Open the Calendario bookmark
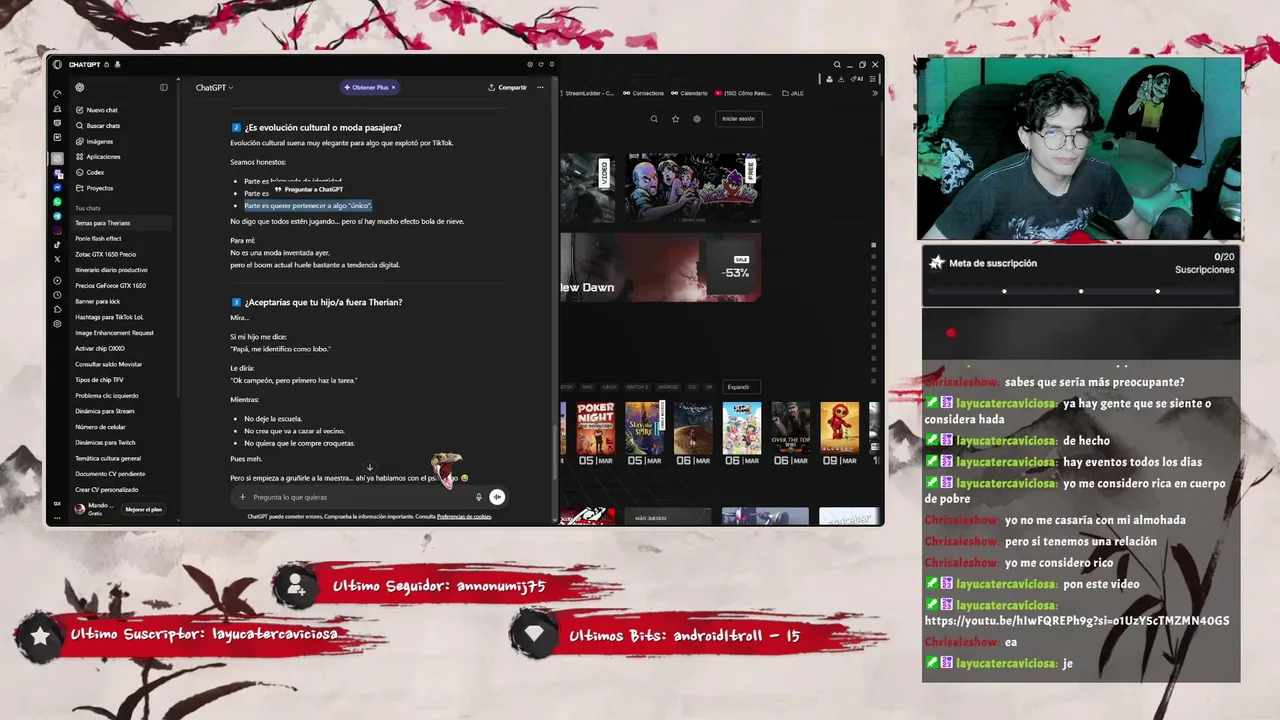The height and width of the screenshot is (720, 1280). tap(689, 93)
